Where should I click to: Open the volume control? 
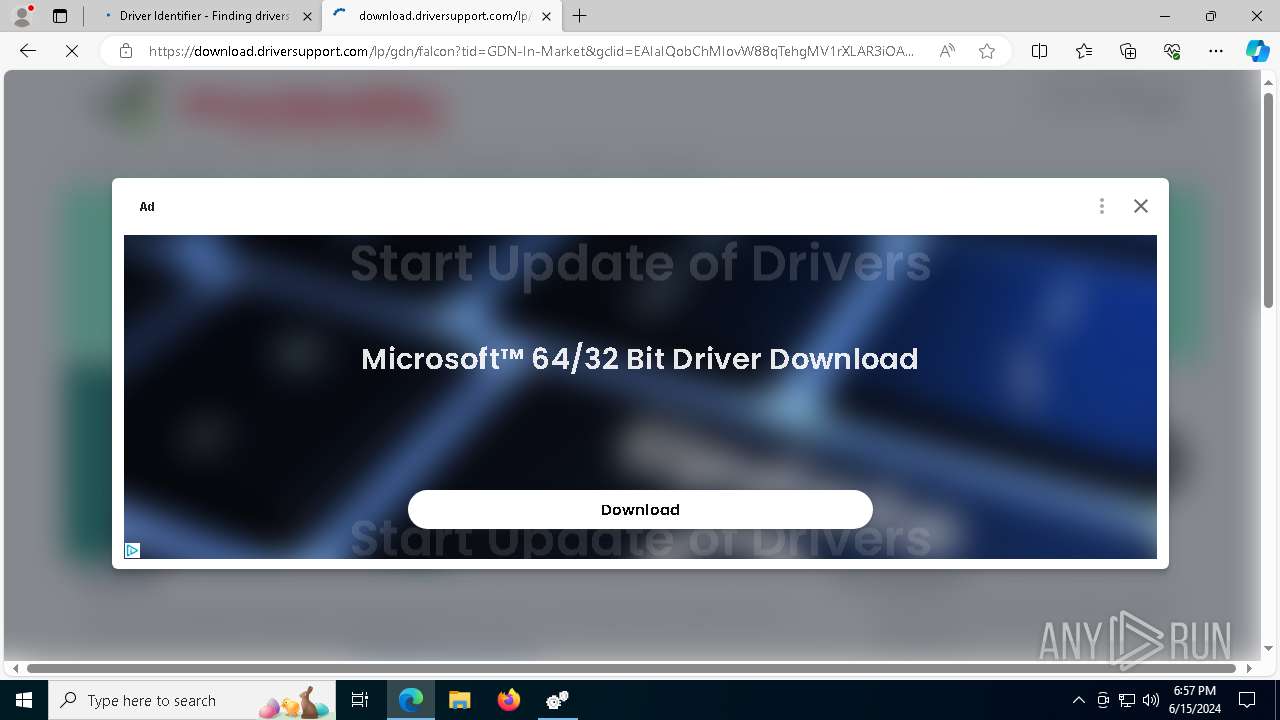[1151, 700]
